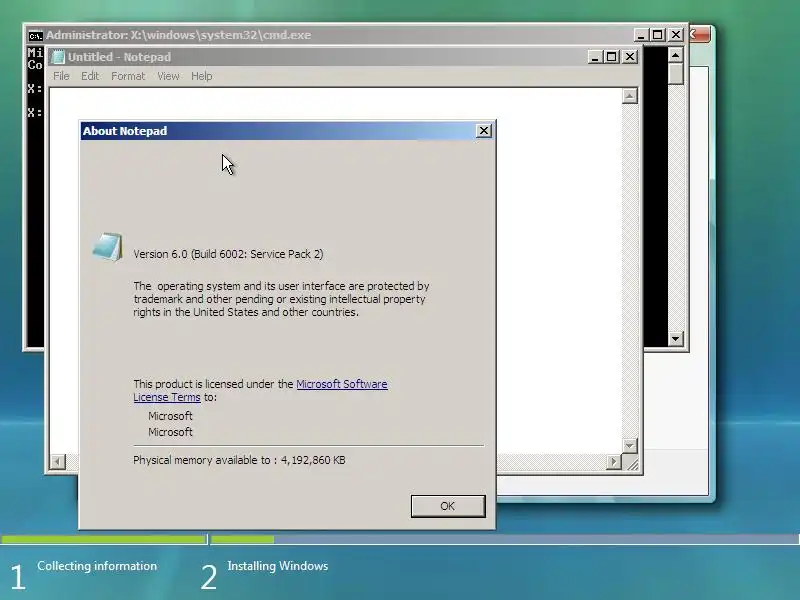This screenshot has width=800, height=600.
Task: Click the Version 6.0 Build 6002 text
Action: 228,254
